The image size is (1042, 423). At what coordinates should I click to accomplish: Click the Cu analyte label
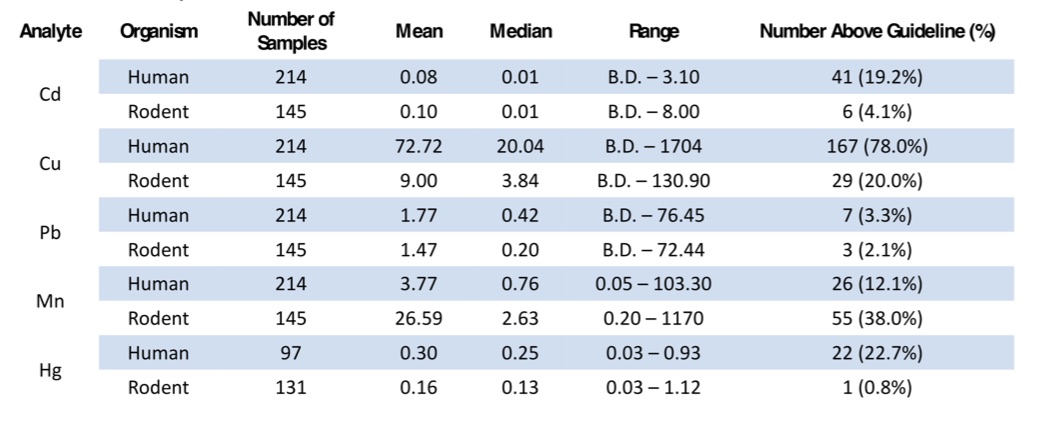point(49,164)
